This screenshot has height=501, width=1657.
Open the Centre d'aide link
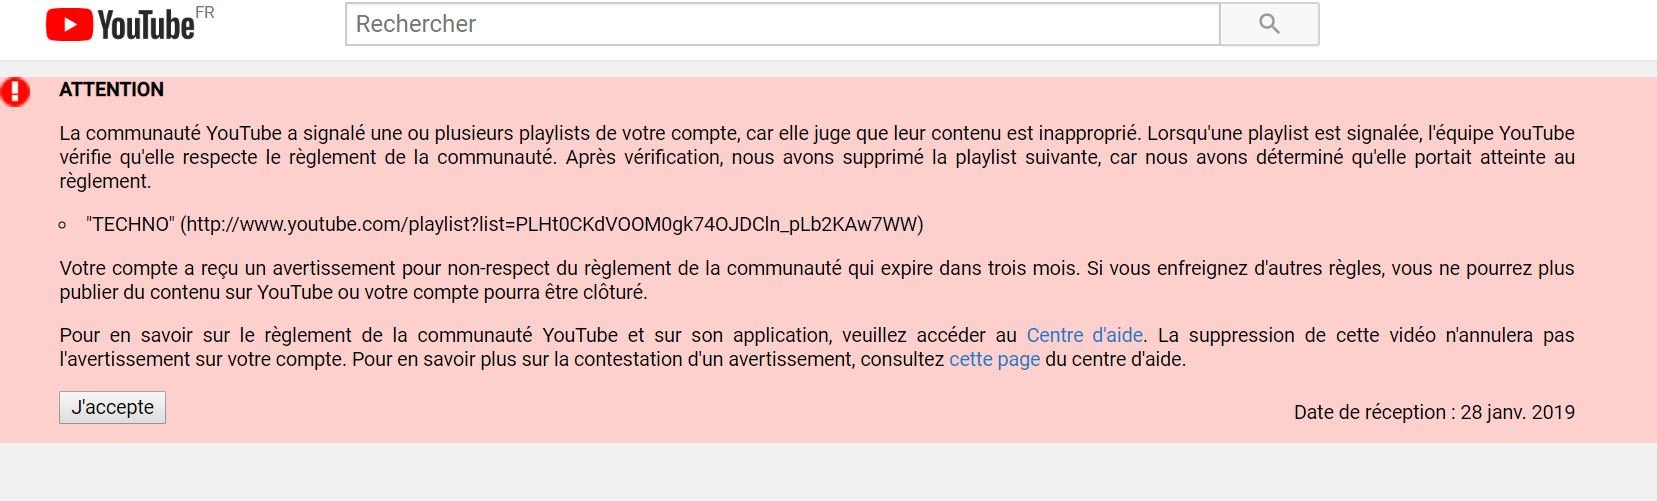1084,335
